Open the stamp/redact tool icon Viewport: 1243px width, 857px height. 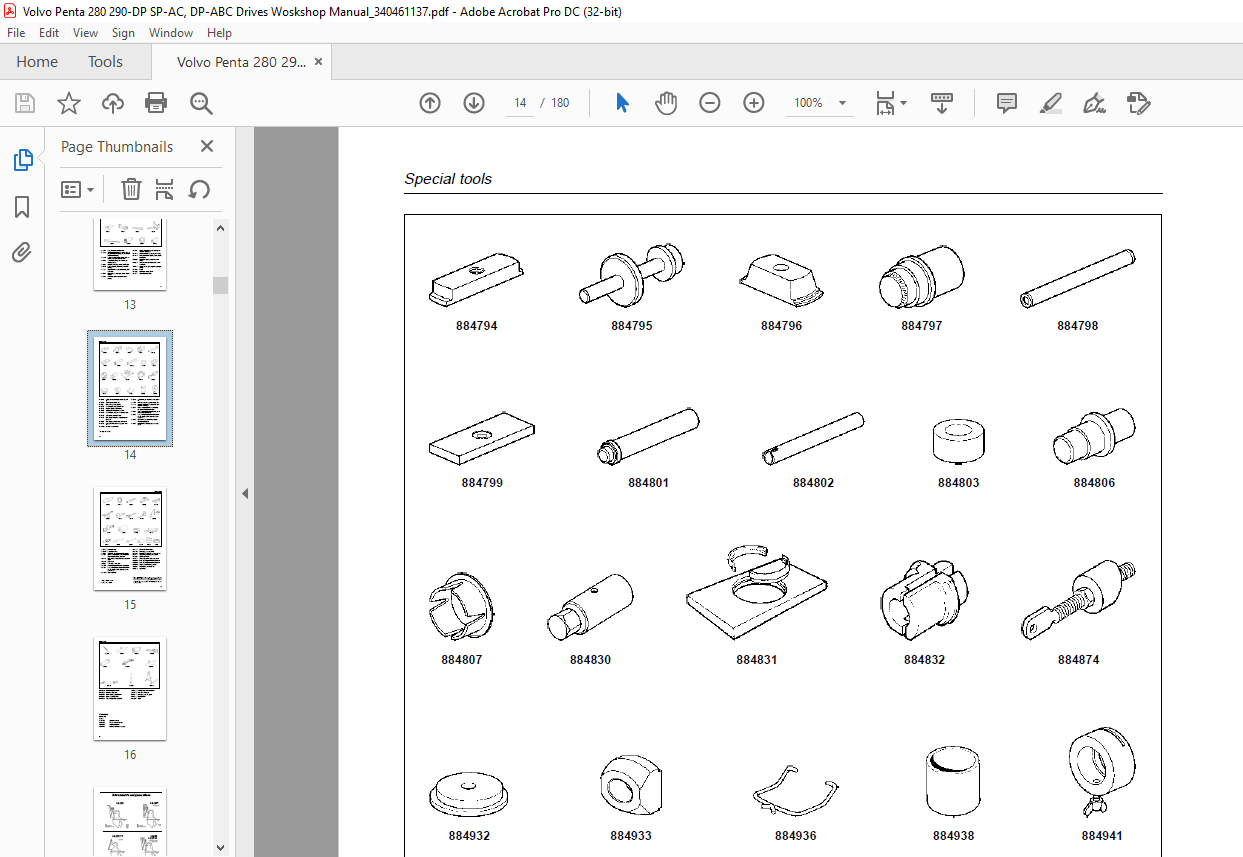pyautogui.click(x=1138, y=103)
